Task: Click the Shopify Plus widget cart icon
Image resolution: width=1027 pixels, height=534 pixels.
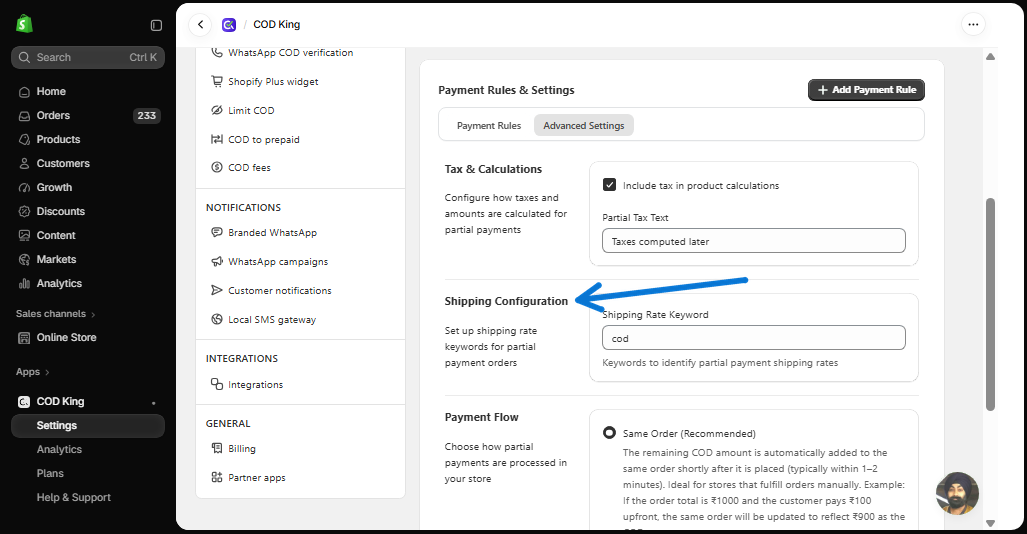Action: pyautogui.click(x=217, y=81)
